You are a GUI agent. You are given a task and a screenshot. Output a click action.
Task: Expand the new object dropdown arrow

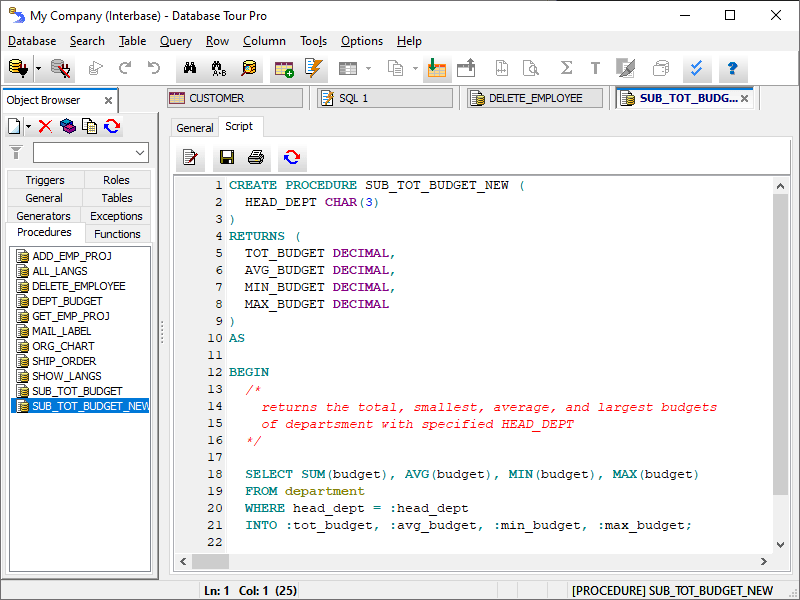[x=28, y=126]
